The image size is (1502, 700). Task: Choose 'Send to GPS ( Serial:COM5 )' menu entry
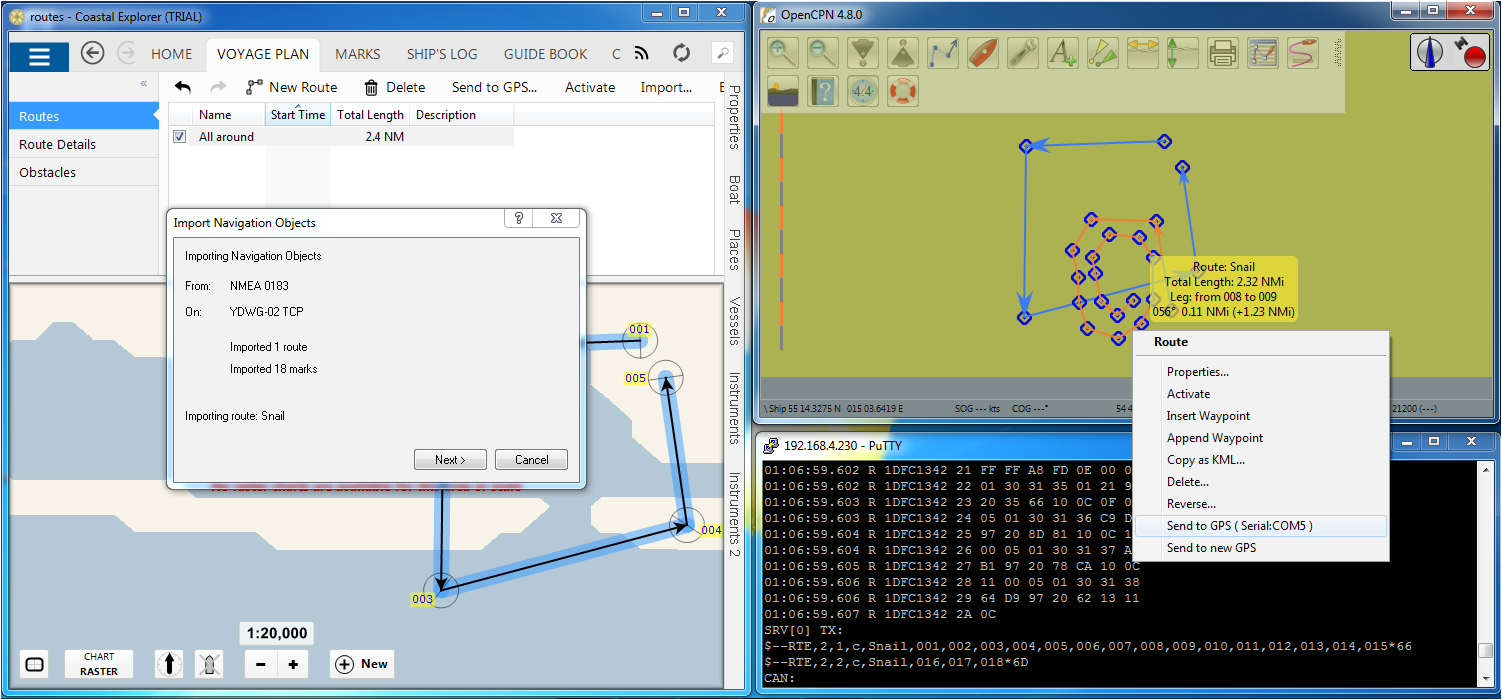(1239, 526)
